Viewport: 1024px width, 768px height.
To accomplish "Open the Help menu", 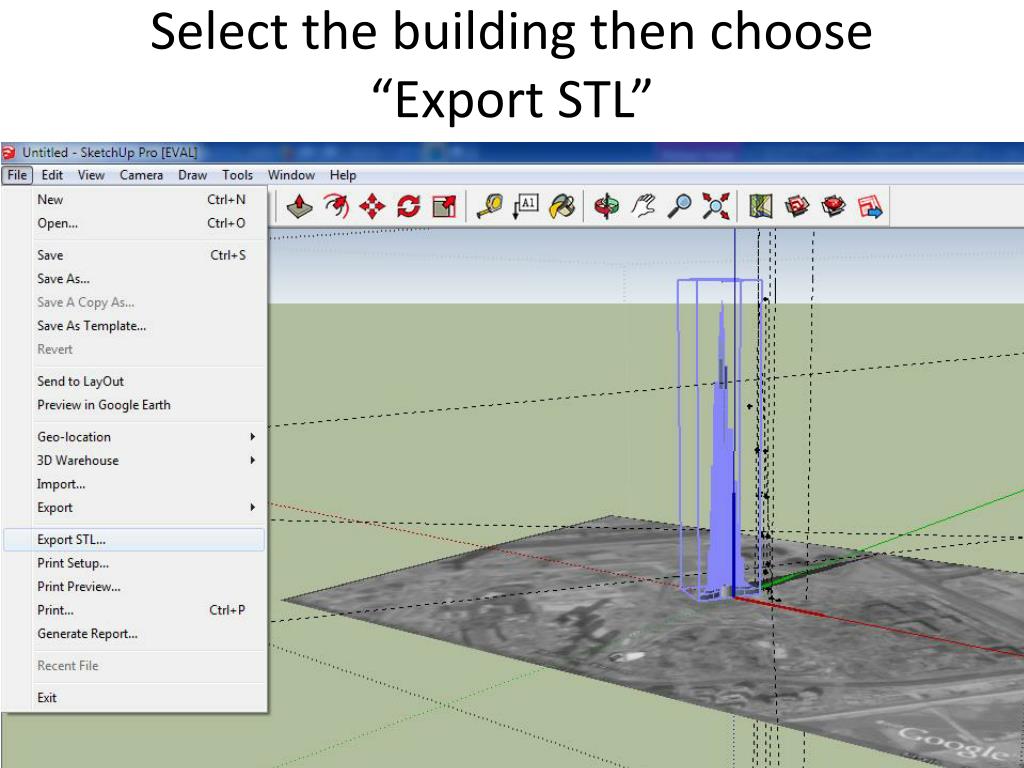I will [343, 175].
